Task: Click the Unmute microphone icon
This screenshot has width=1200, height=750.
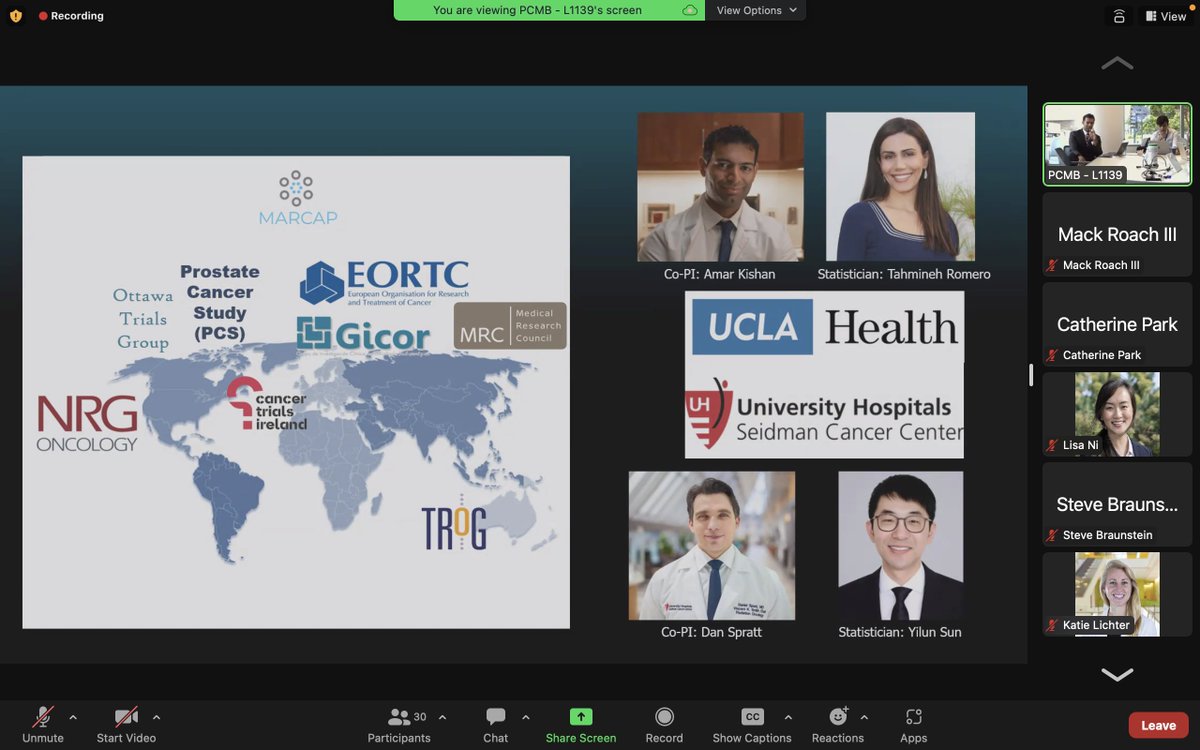Action: [43, 716]
